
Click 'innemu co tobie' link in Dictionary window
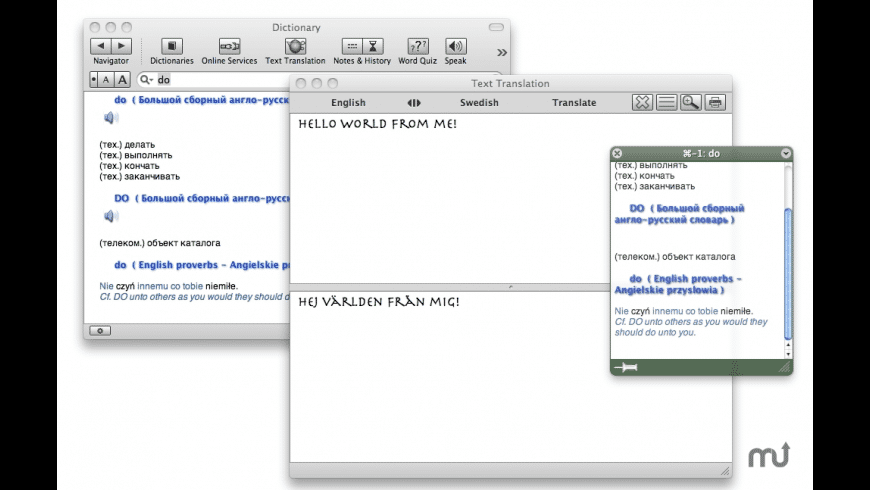170,286
